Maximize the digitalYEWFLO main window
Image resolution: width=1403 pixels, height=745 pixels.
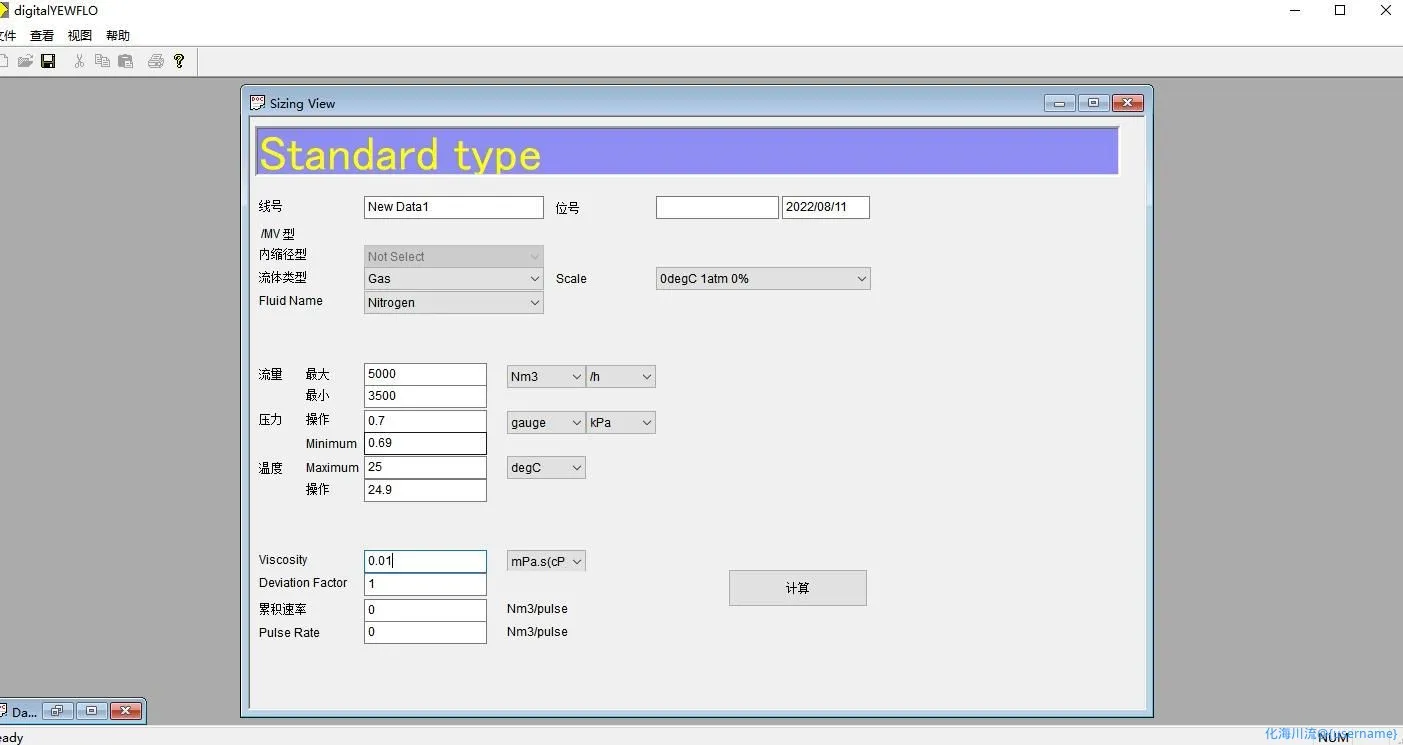pyautogui.click(x=1340, y=11)
